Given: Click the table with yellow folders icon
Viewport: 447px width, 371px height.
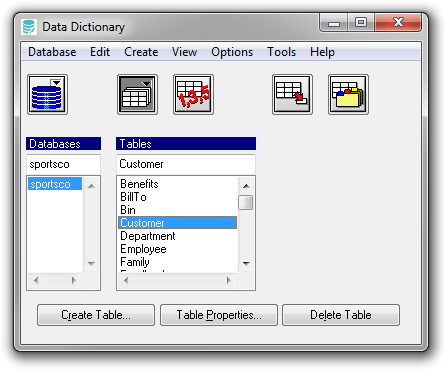Looking at the screenshot, I should point(348,95).
